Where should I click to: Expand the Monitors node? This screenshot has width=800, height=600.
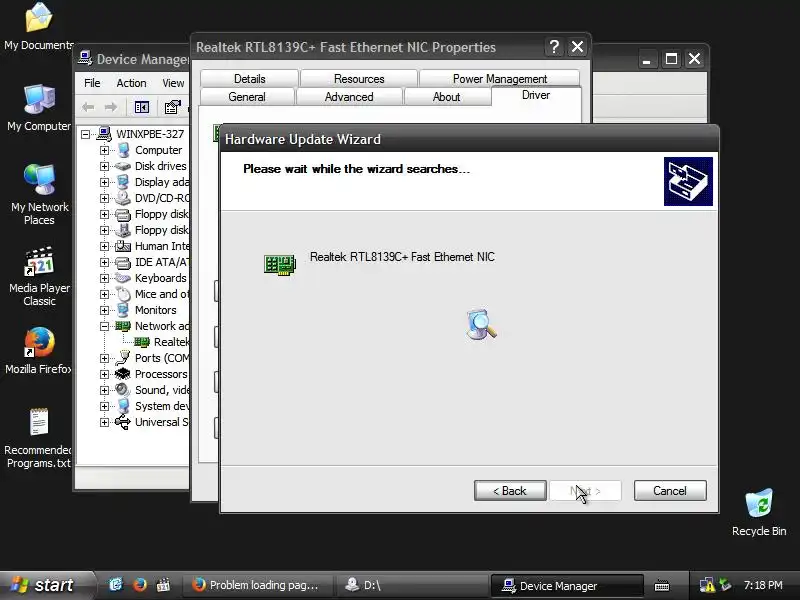[104, 310]
